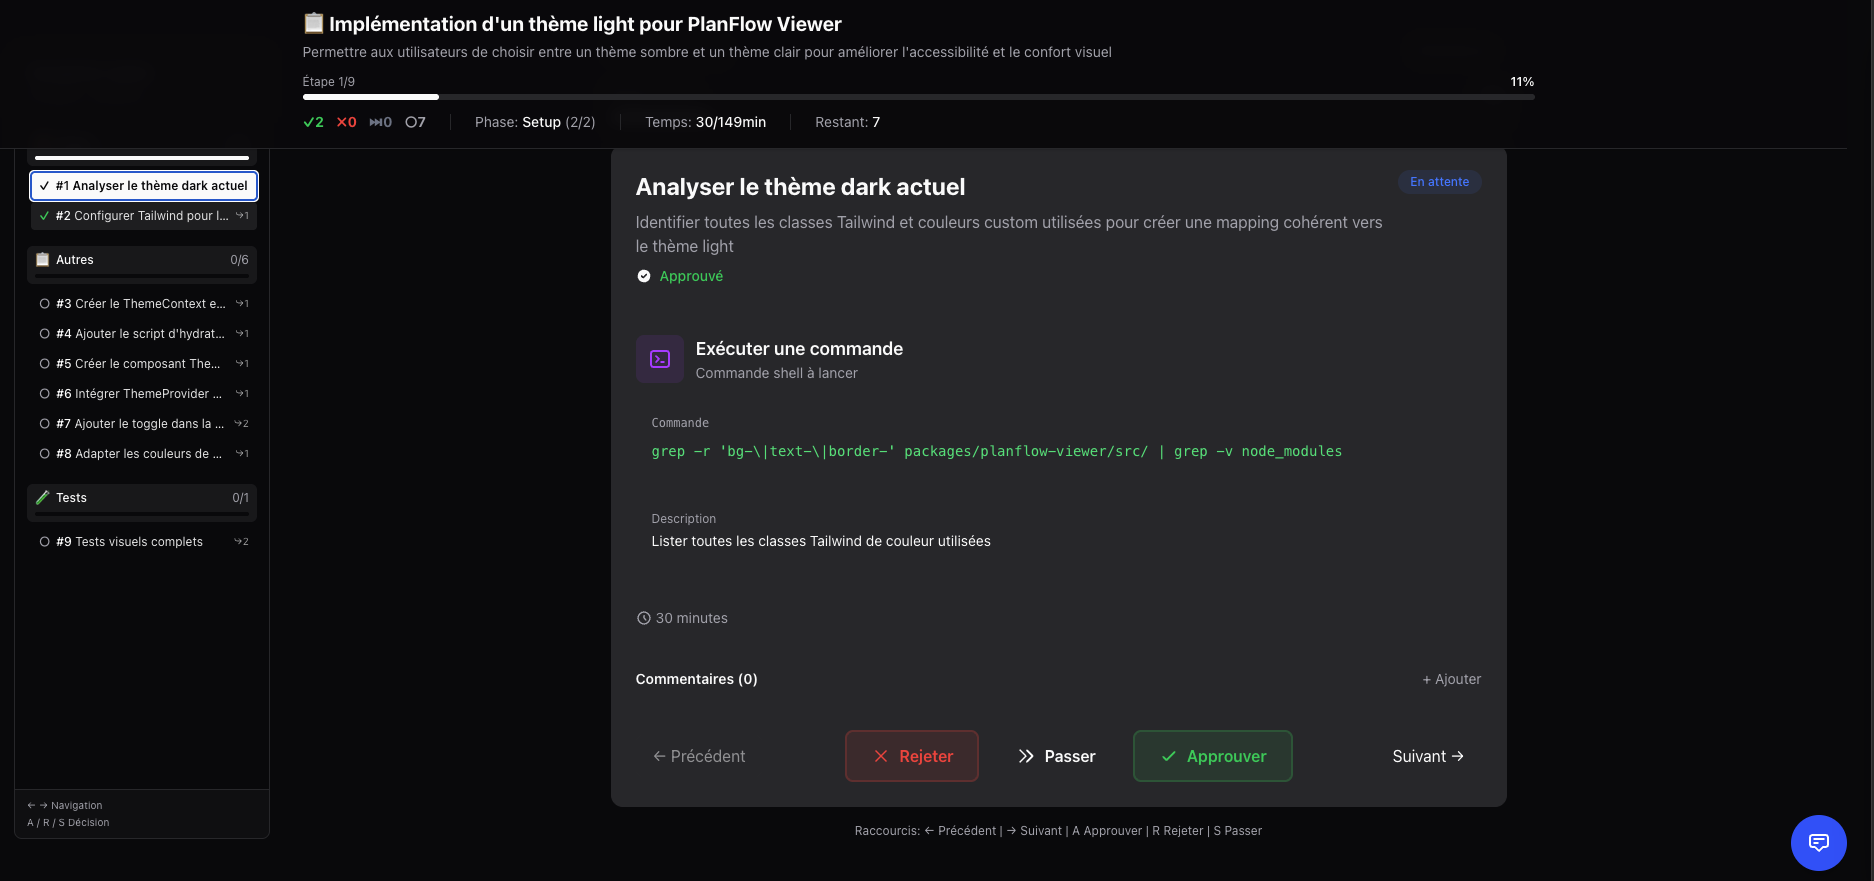Click the 11% progress percentage
The image size is (1874, 881).
pos(1522,82)
